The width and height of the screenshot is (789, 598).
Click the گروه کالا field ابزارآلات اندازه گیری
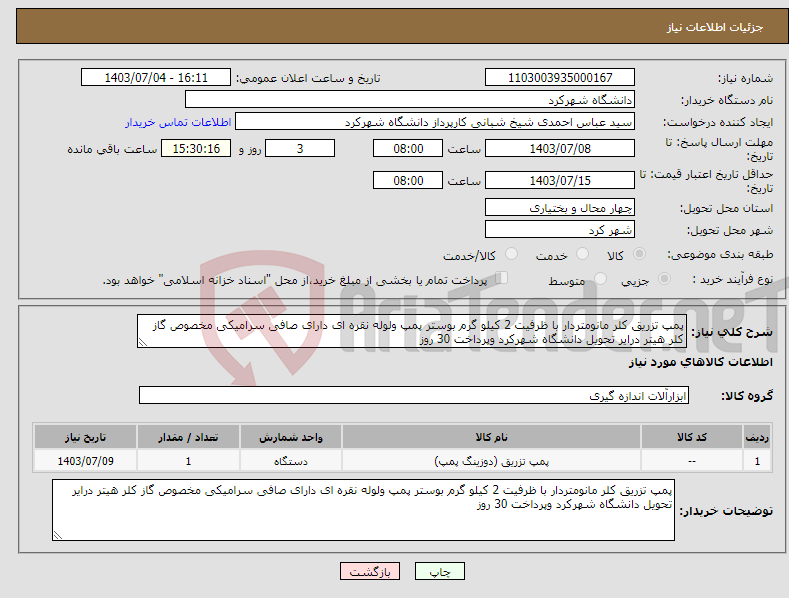click(x=414, y=396)
